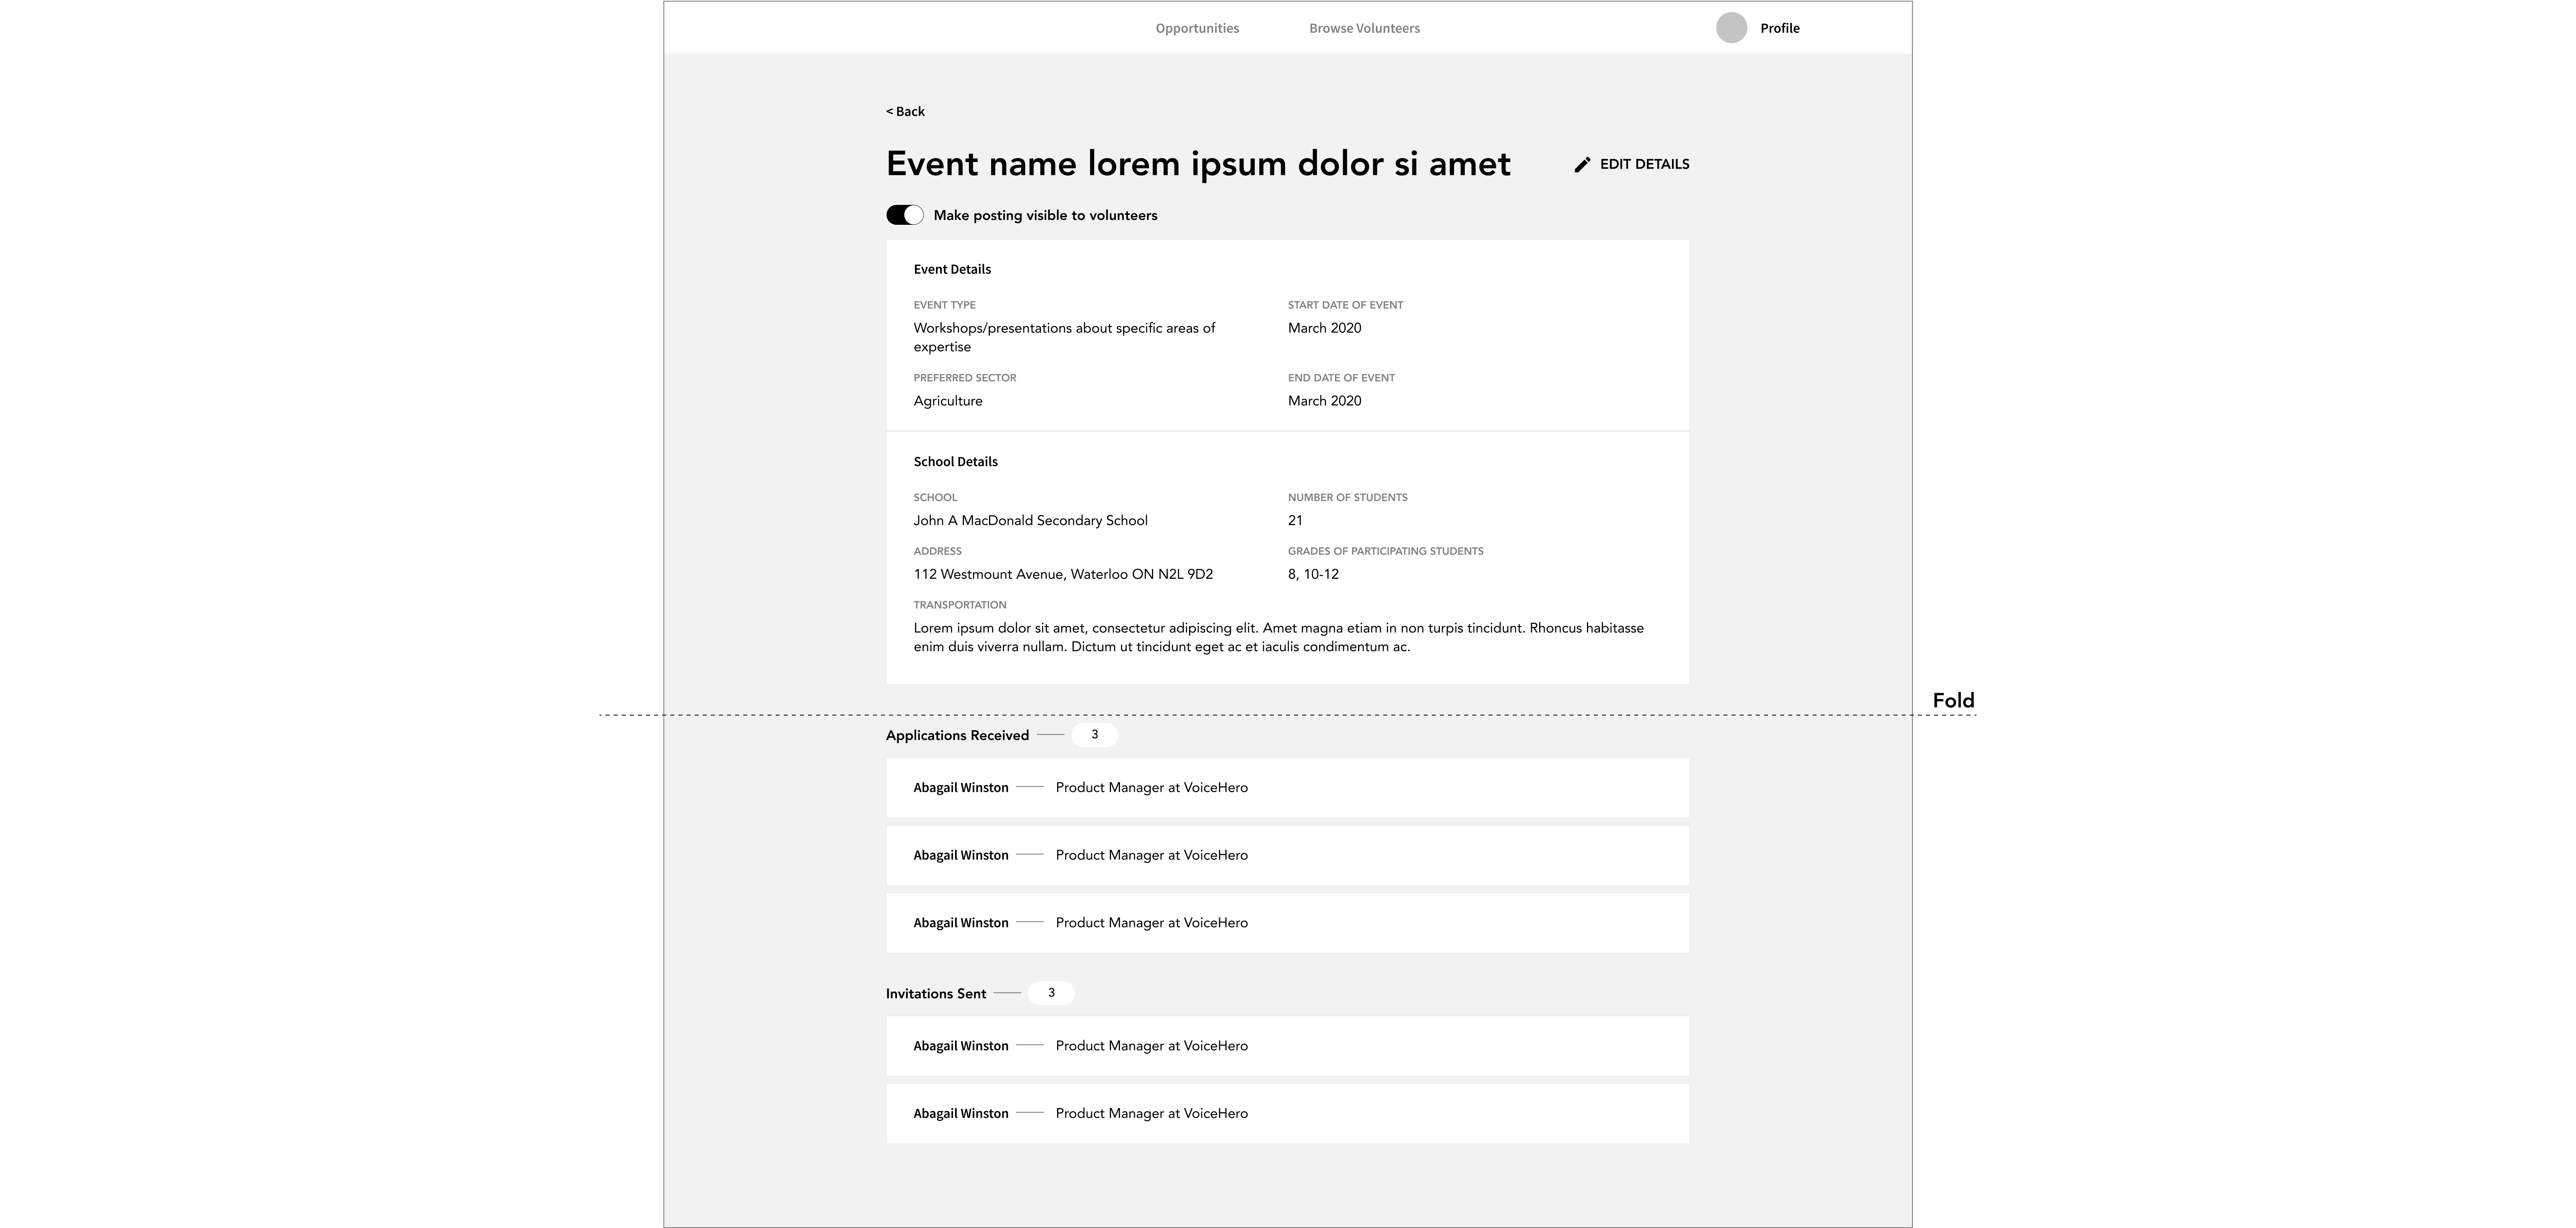
Task: Click the pencil edit icon
Action: click(1582, 165)
